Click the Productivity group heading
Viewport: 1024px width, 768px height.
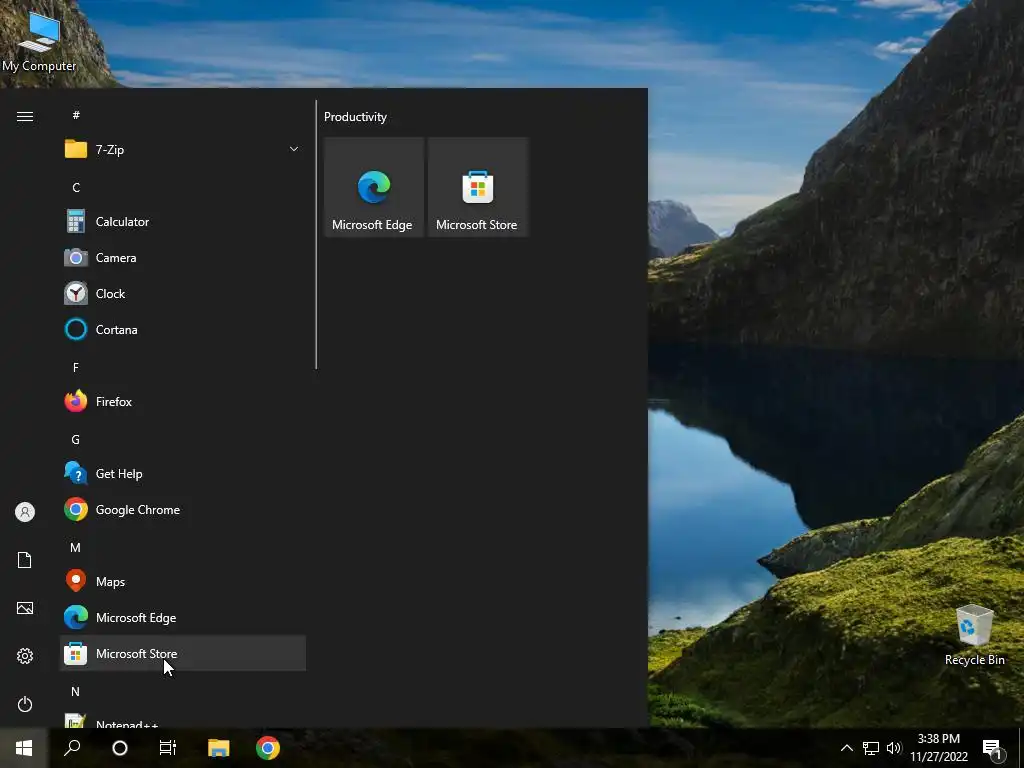[x=355, y=117]
